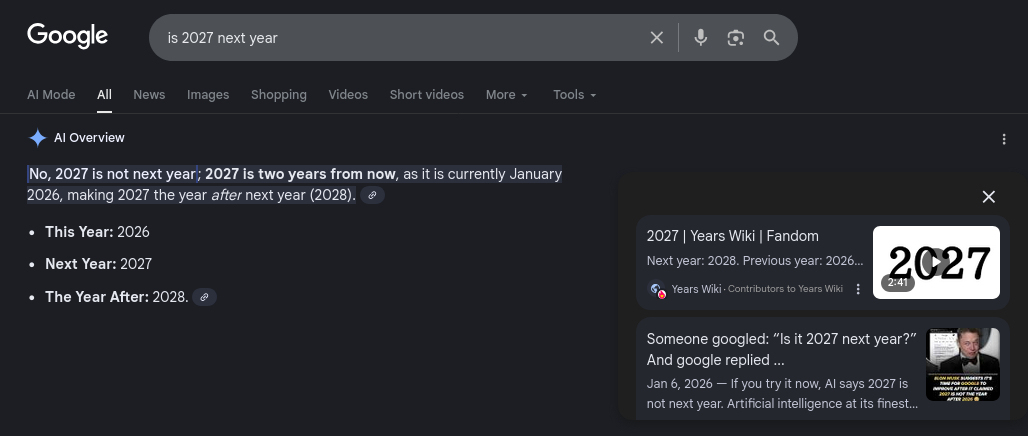Open the News tab
Viewport: 1028px width, 436px height.
149,95
